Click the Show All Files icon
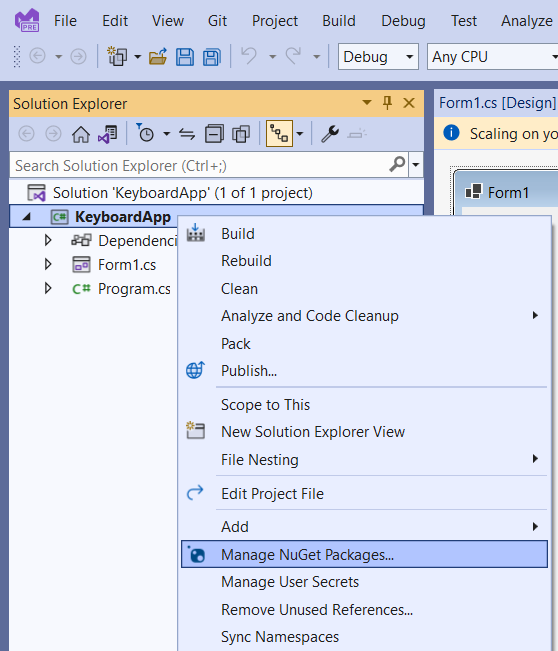 pos(241,134)
